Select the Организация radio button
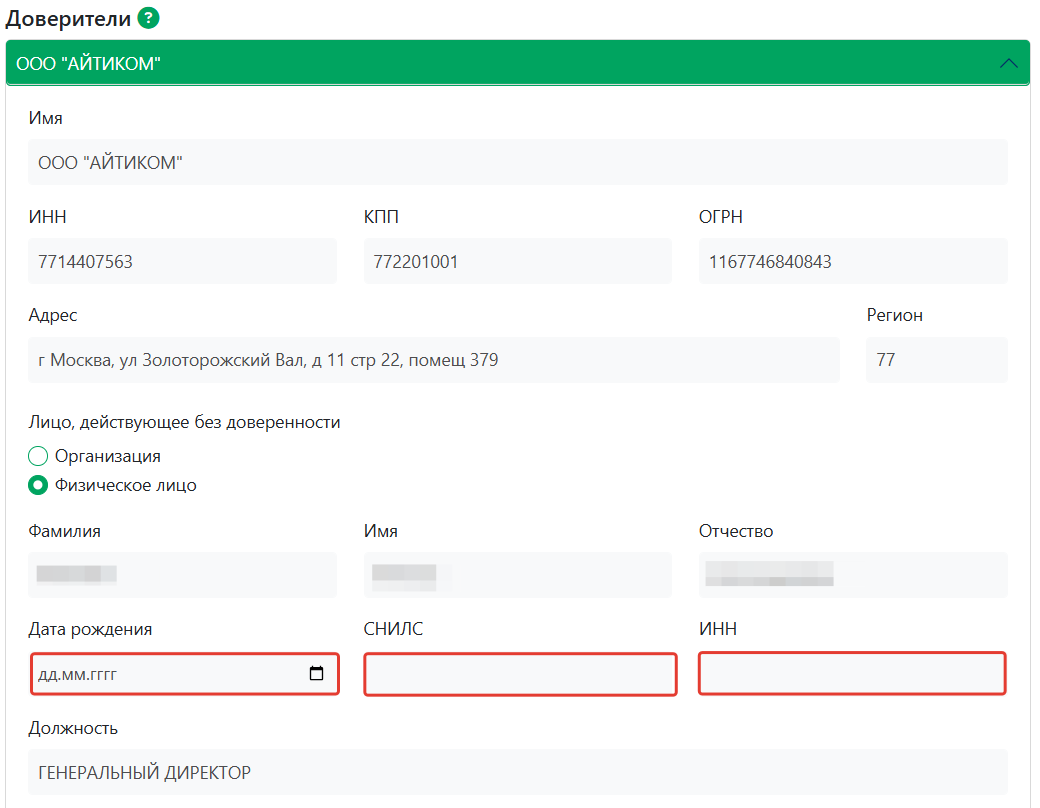Image resolution: width=1040 pixels, height=808 pixels. click(38, 456)
